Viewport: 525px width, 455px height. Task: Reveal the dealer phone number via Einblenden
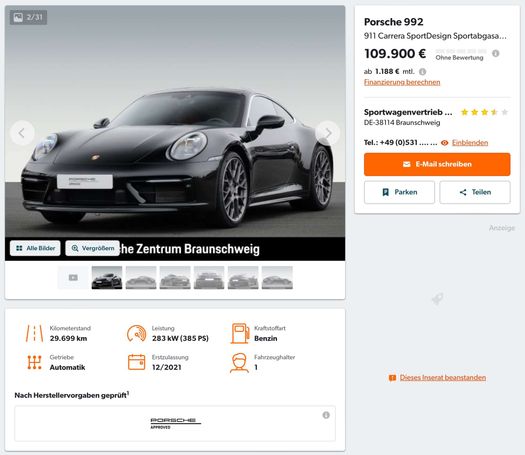click(469, 143)
